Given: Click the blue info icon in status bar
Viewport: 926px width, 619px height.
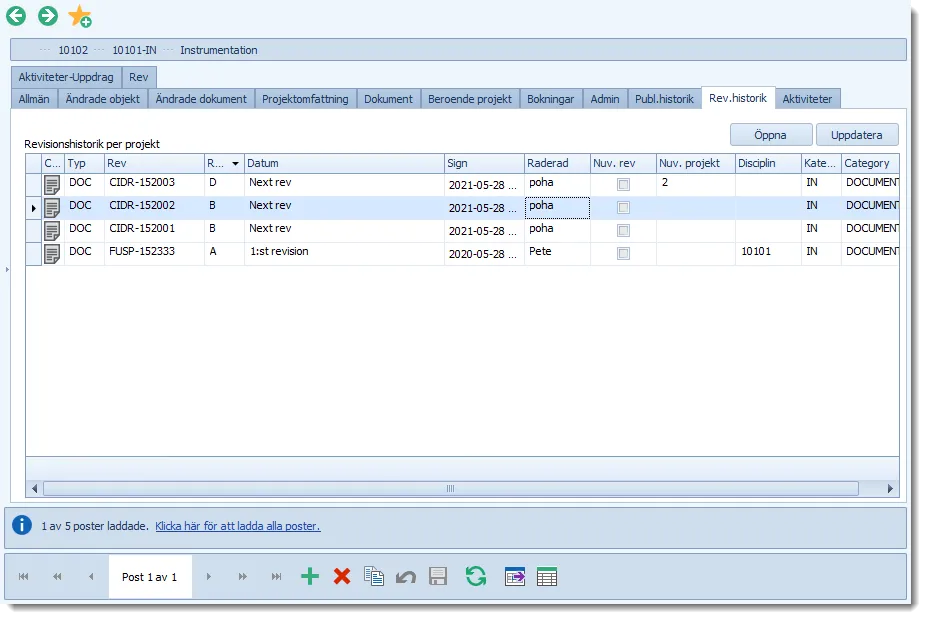Looking at the screenshot, I should (x=22, y=524).
